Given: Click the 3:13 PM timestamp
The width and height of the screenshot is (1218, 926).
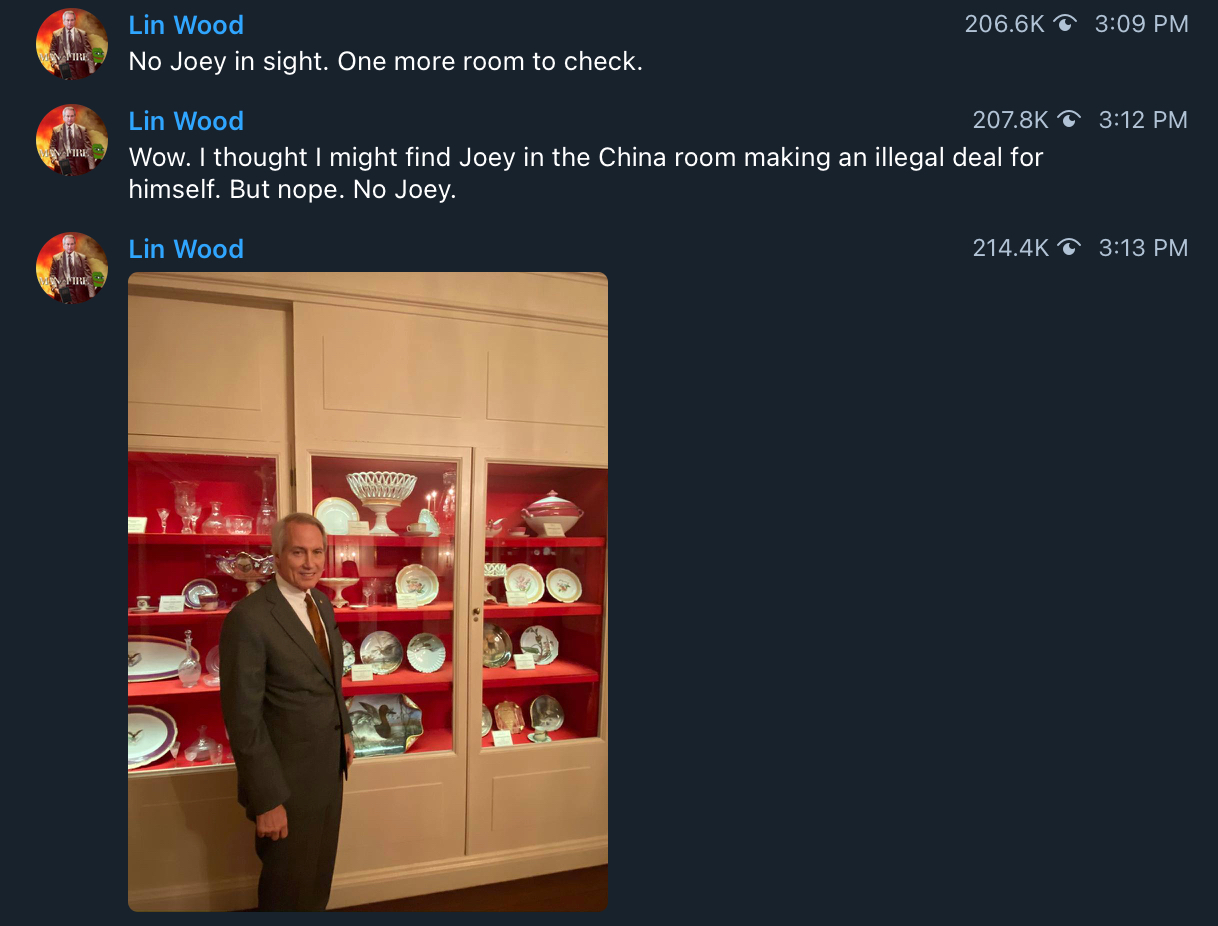Looking at the screenshot, I should point(1144,249).
